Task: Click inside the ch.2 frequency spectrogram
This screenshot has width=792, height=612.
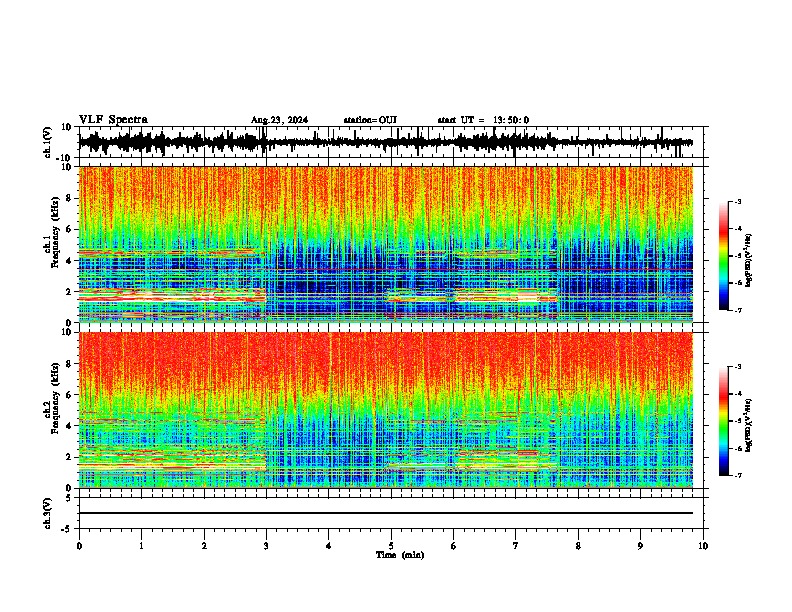Action: [385, 410]
